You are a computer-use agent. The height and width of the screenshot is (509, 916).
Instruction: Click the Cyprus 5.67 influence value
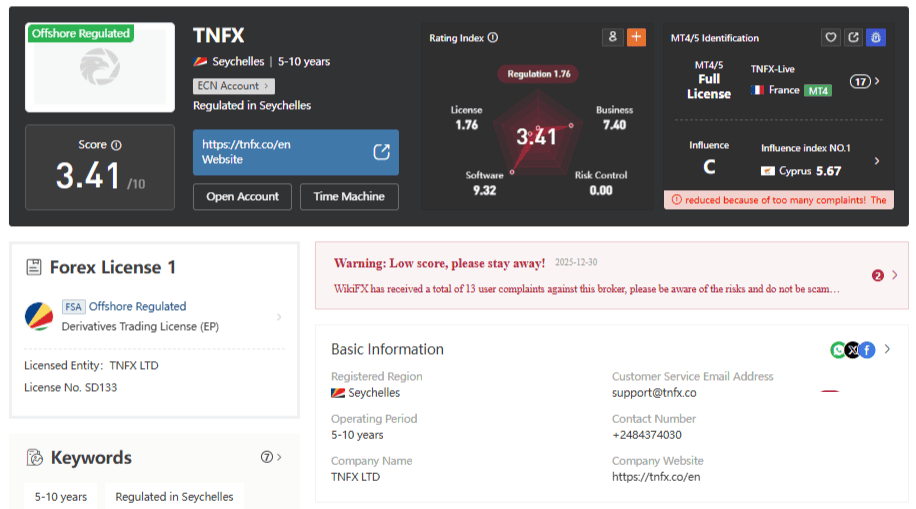(810, 171)
